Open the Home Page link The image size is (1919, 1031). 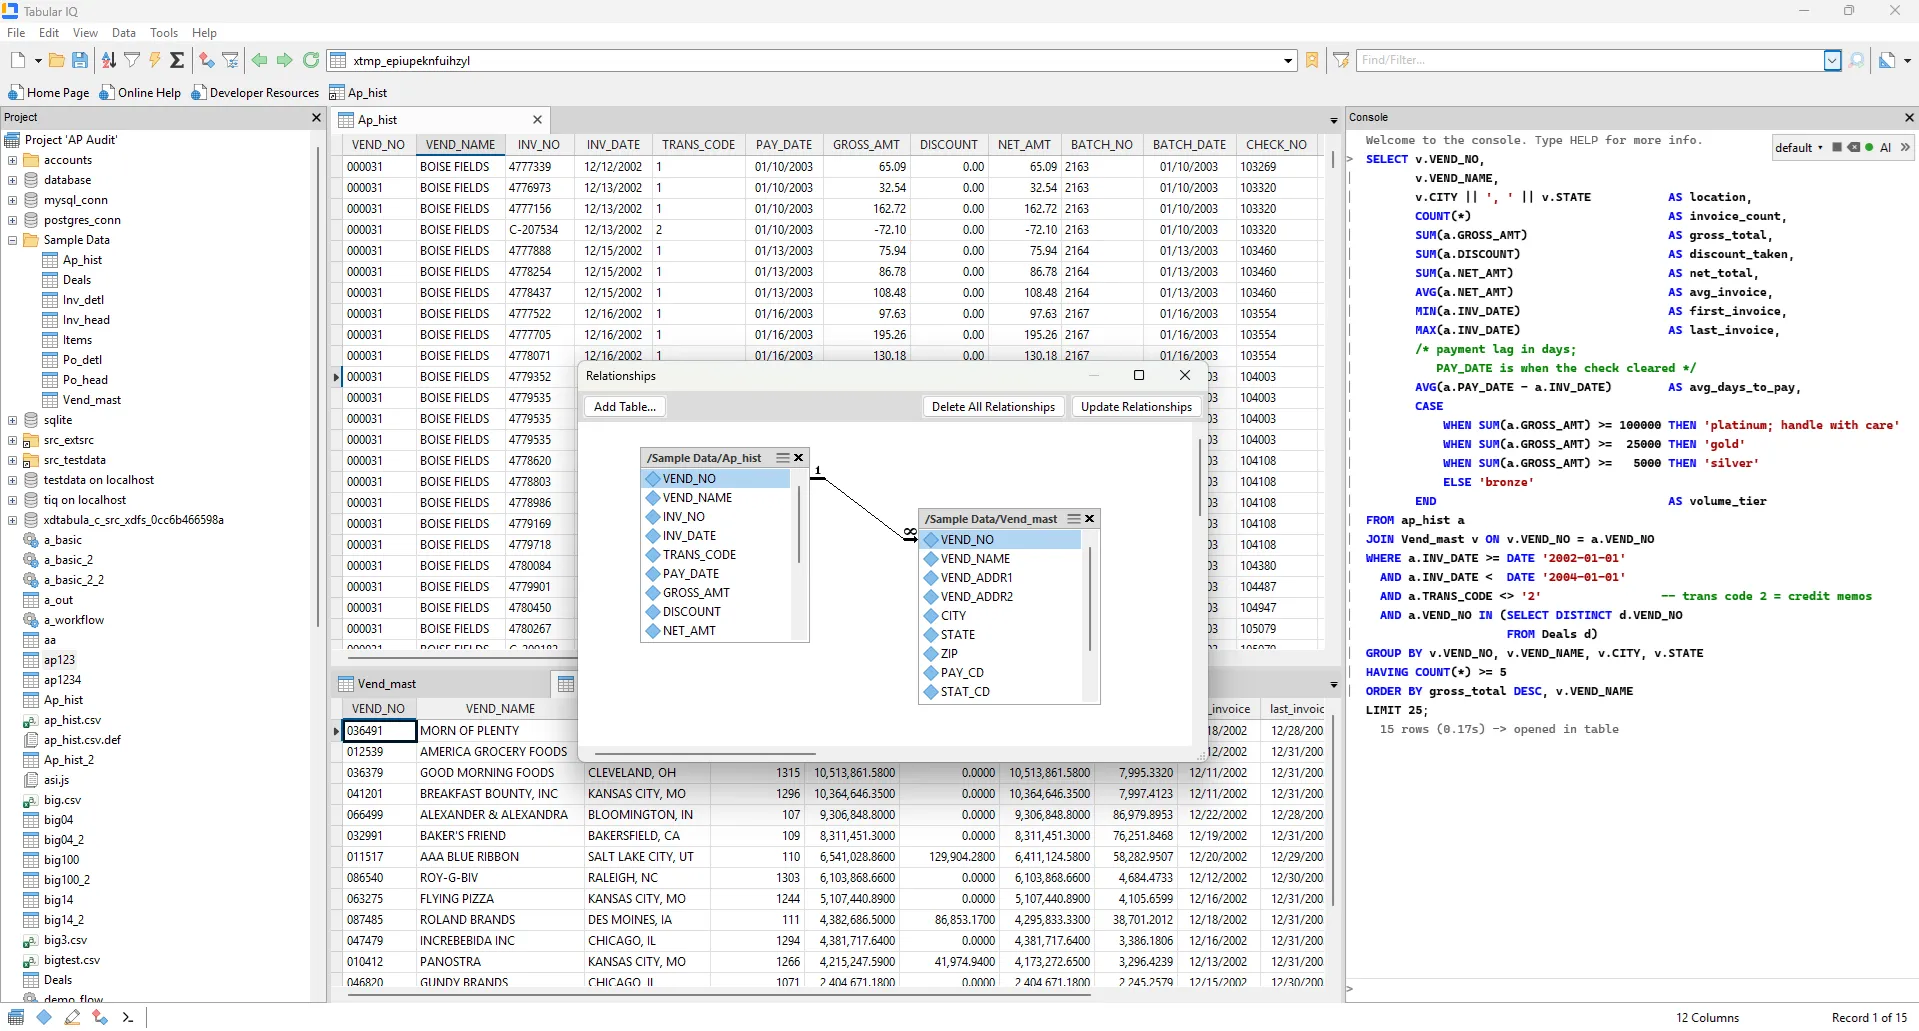(x=49, y=92)
